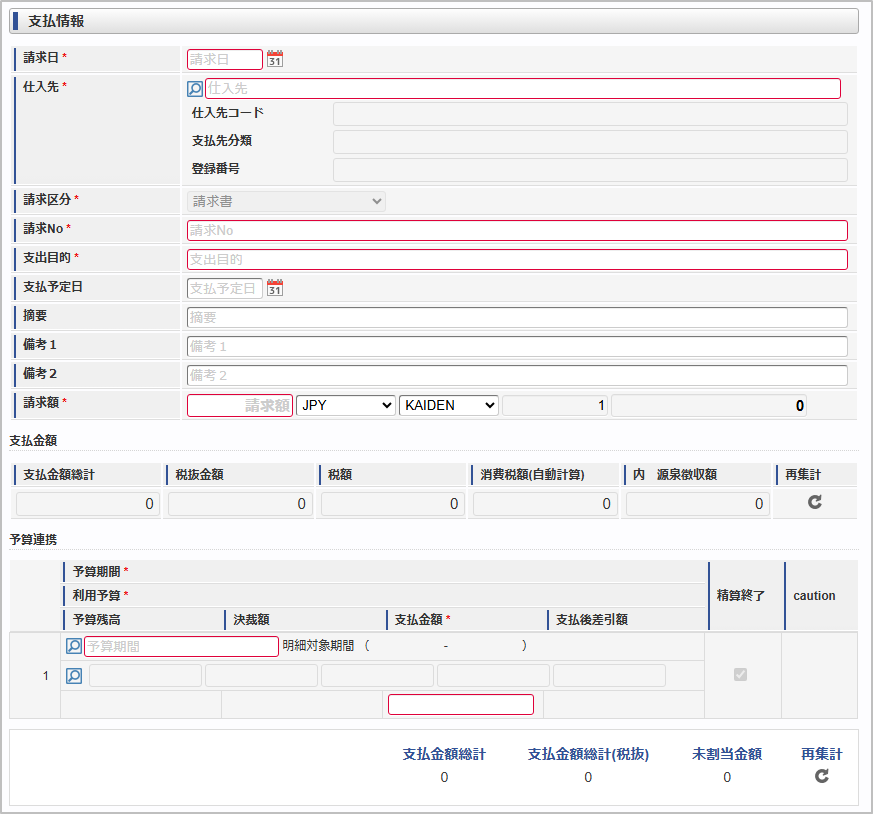Click 再集計 refresh icon in 支払金額 section
The image size is (873, 814).
click(815, 503)
